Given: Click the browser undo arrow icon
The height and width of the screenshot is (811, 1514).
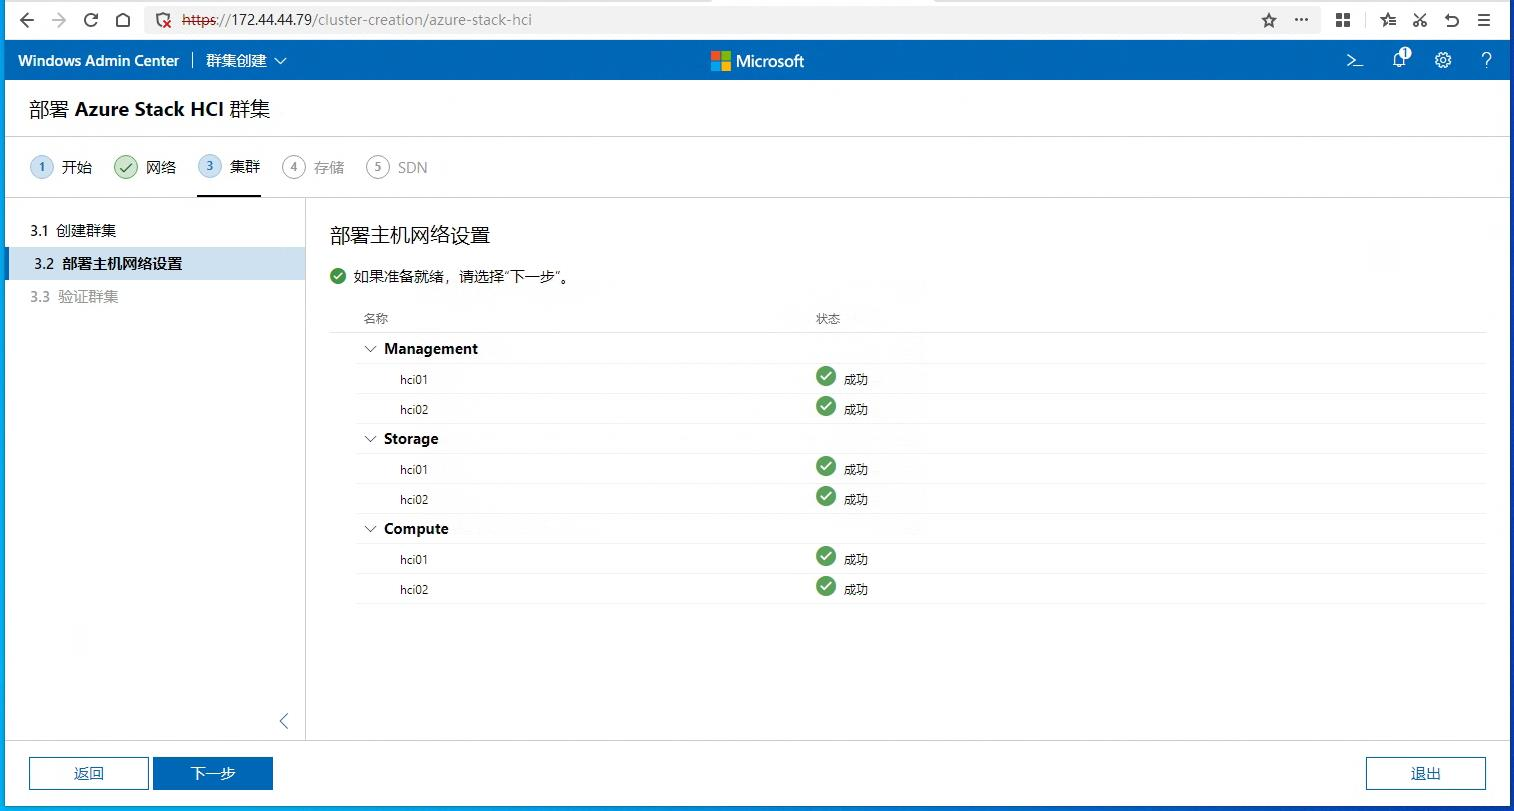Looking at the screenshot, I should [1452, 20].
